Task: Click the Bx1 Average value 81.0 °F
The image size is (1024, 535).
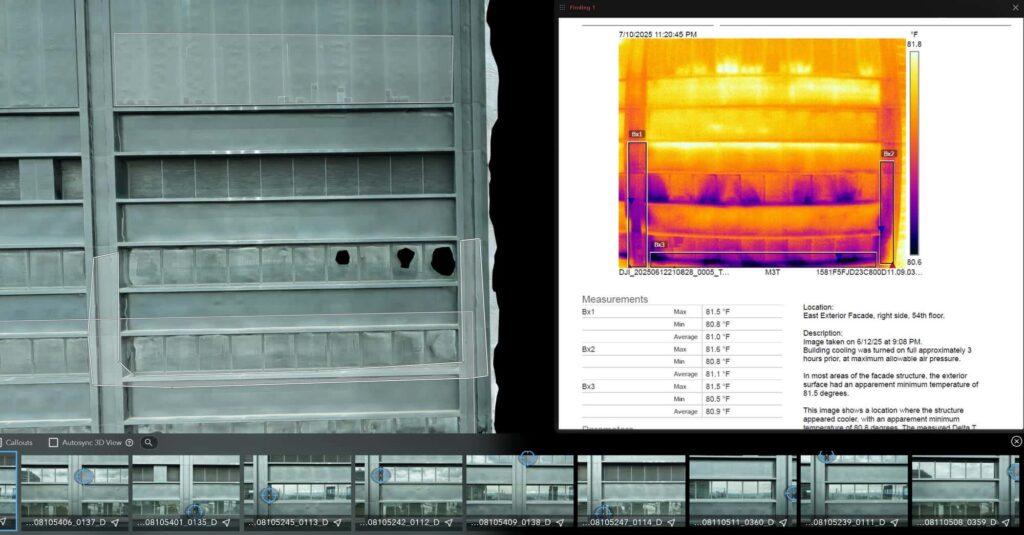Action: pyautogui.click(x=718, y=336)
